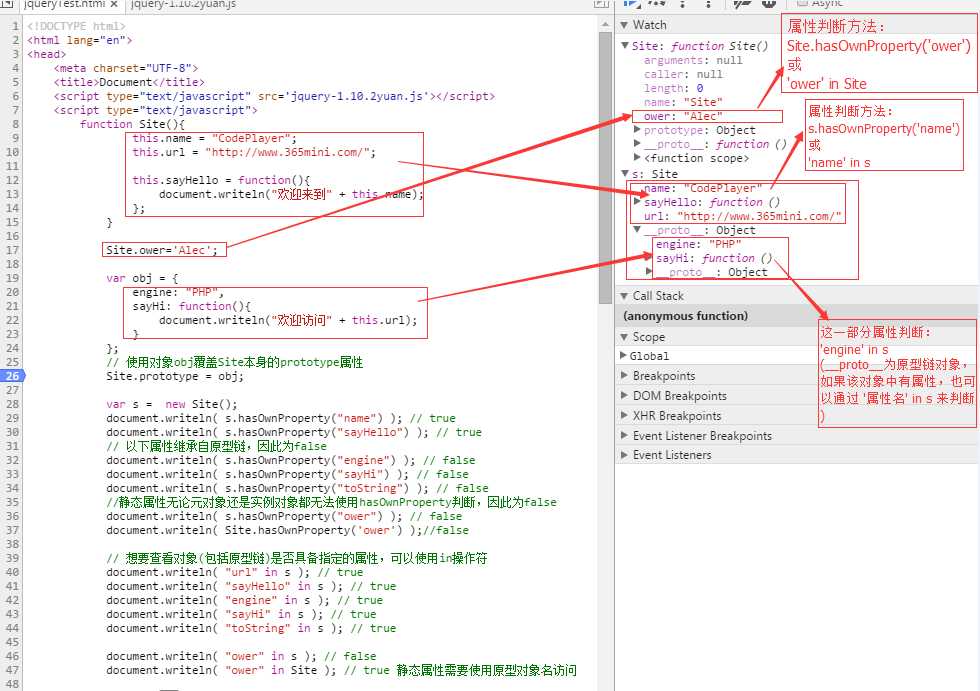Close the jqueryTest.html file tab
The width and height of the screenshot is (980, 691).
click(x=114, y=4)
